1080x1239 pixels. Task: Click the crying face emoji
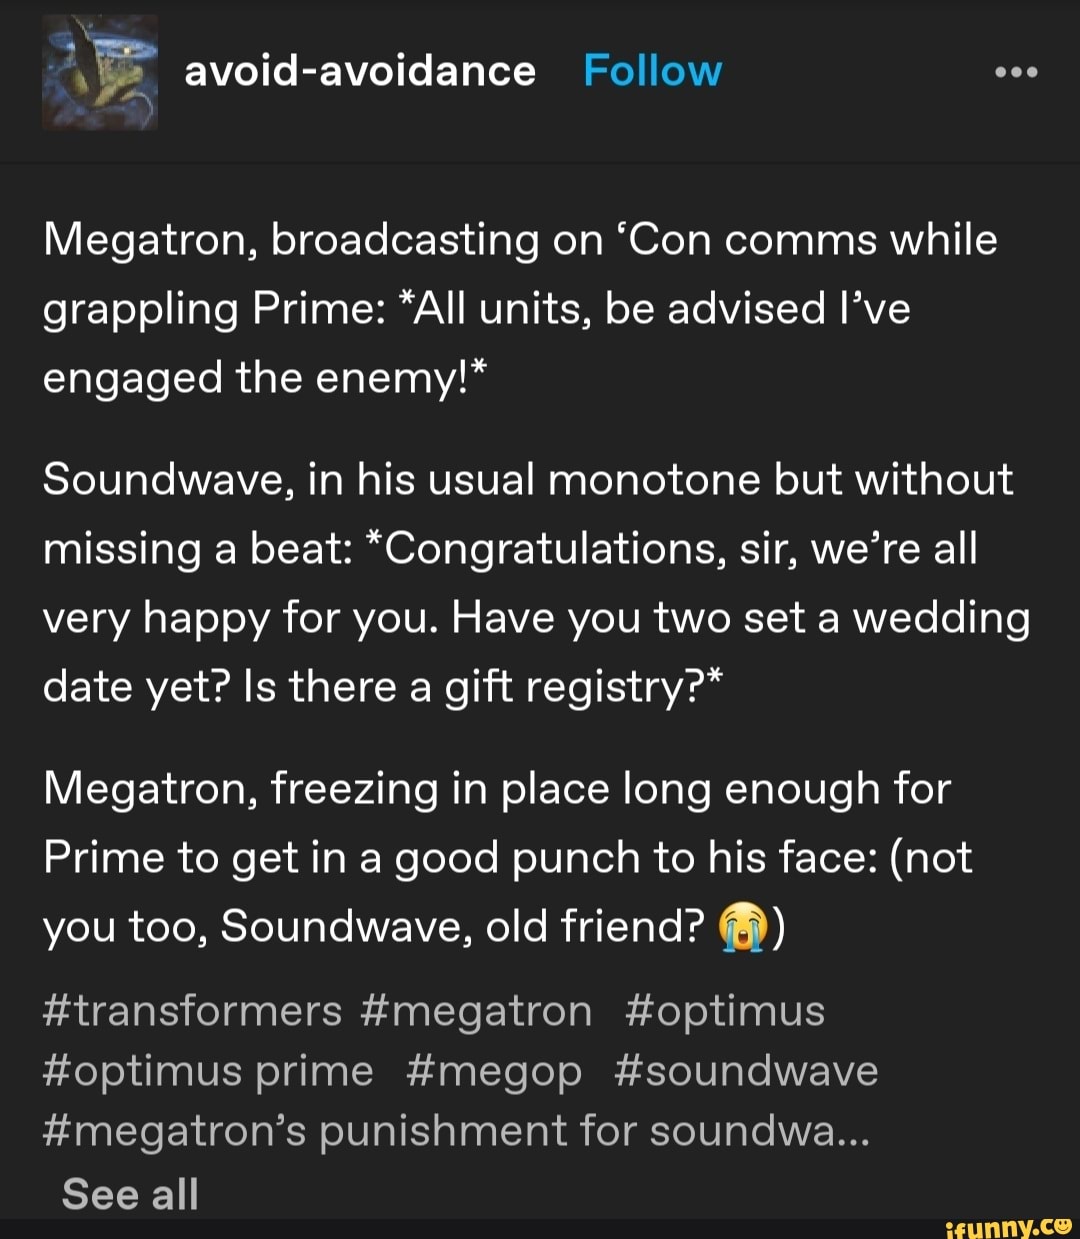741,927
